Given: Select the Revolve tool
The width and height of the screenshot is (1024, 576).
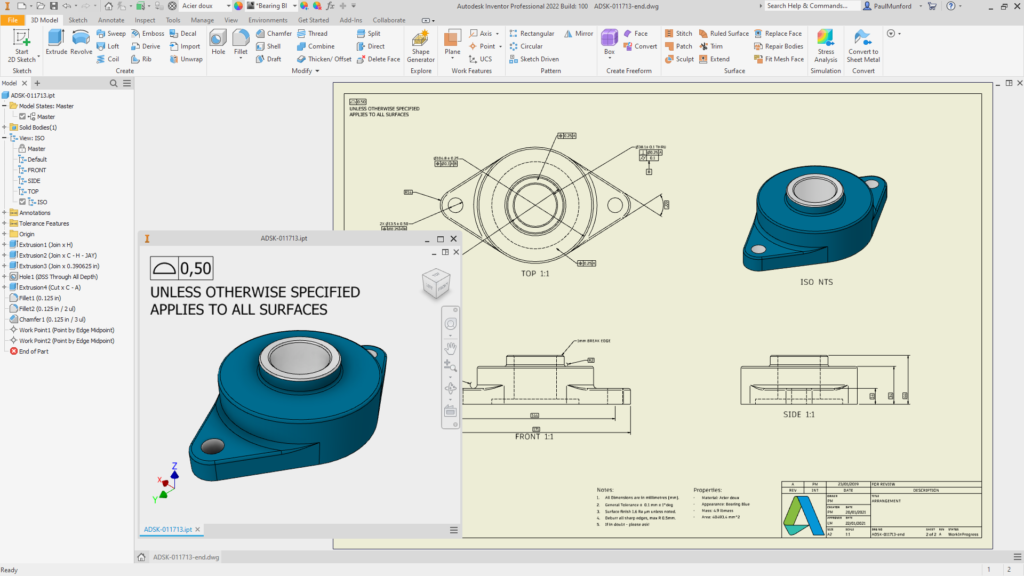Looking at the screenshot, I should click(81, 42).
